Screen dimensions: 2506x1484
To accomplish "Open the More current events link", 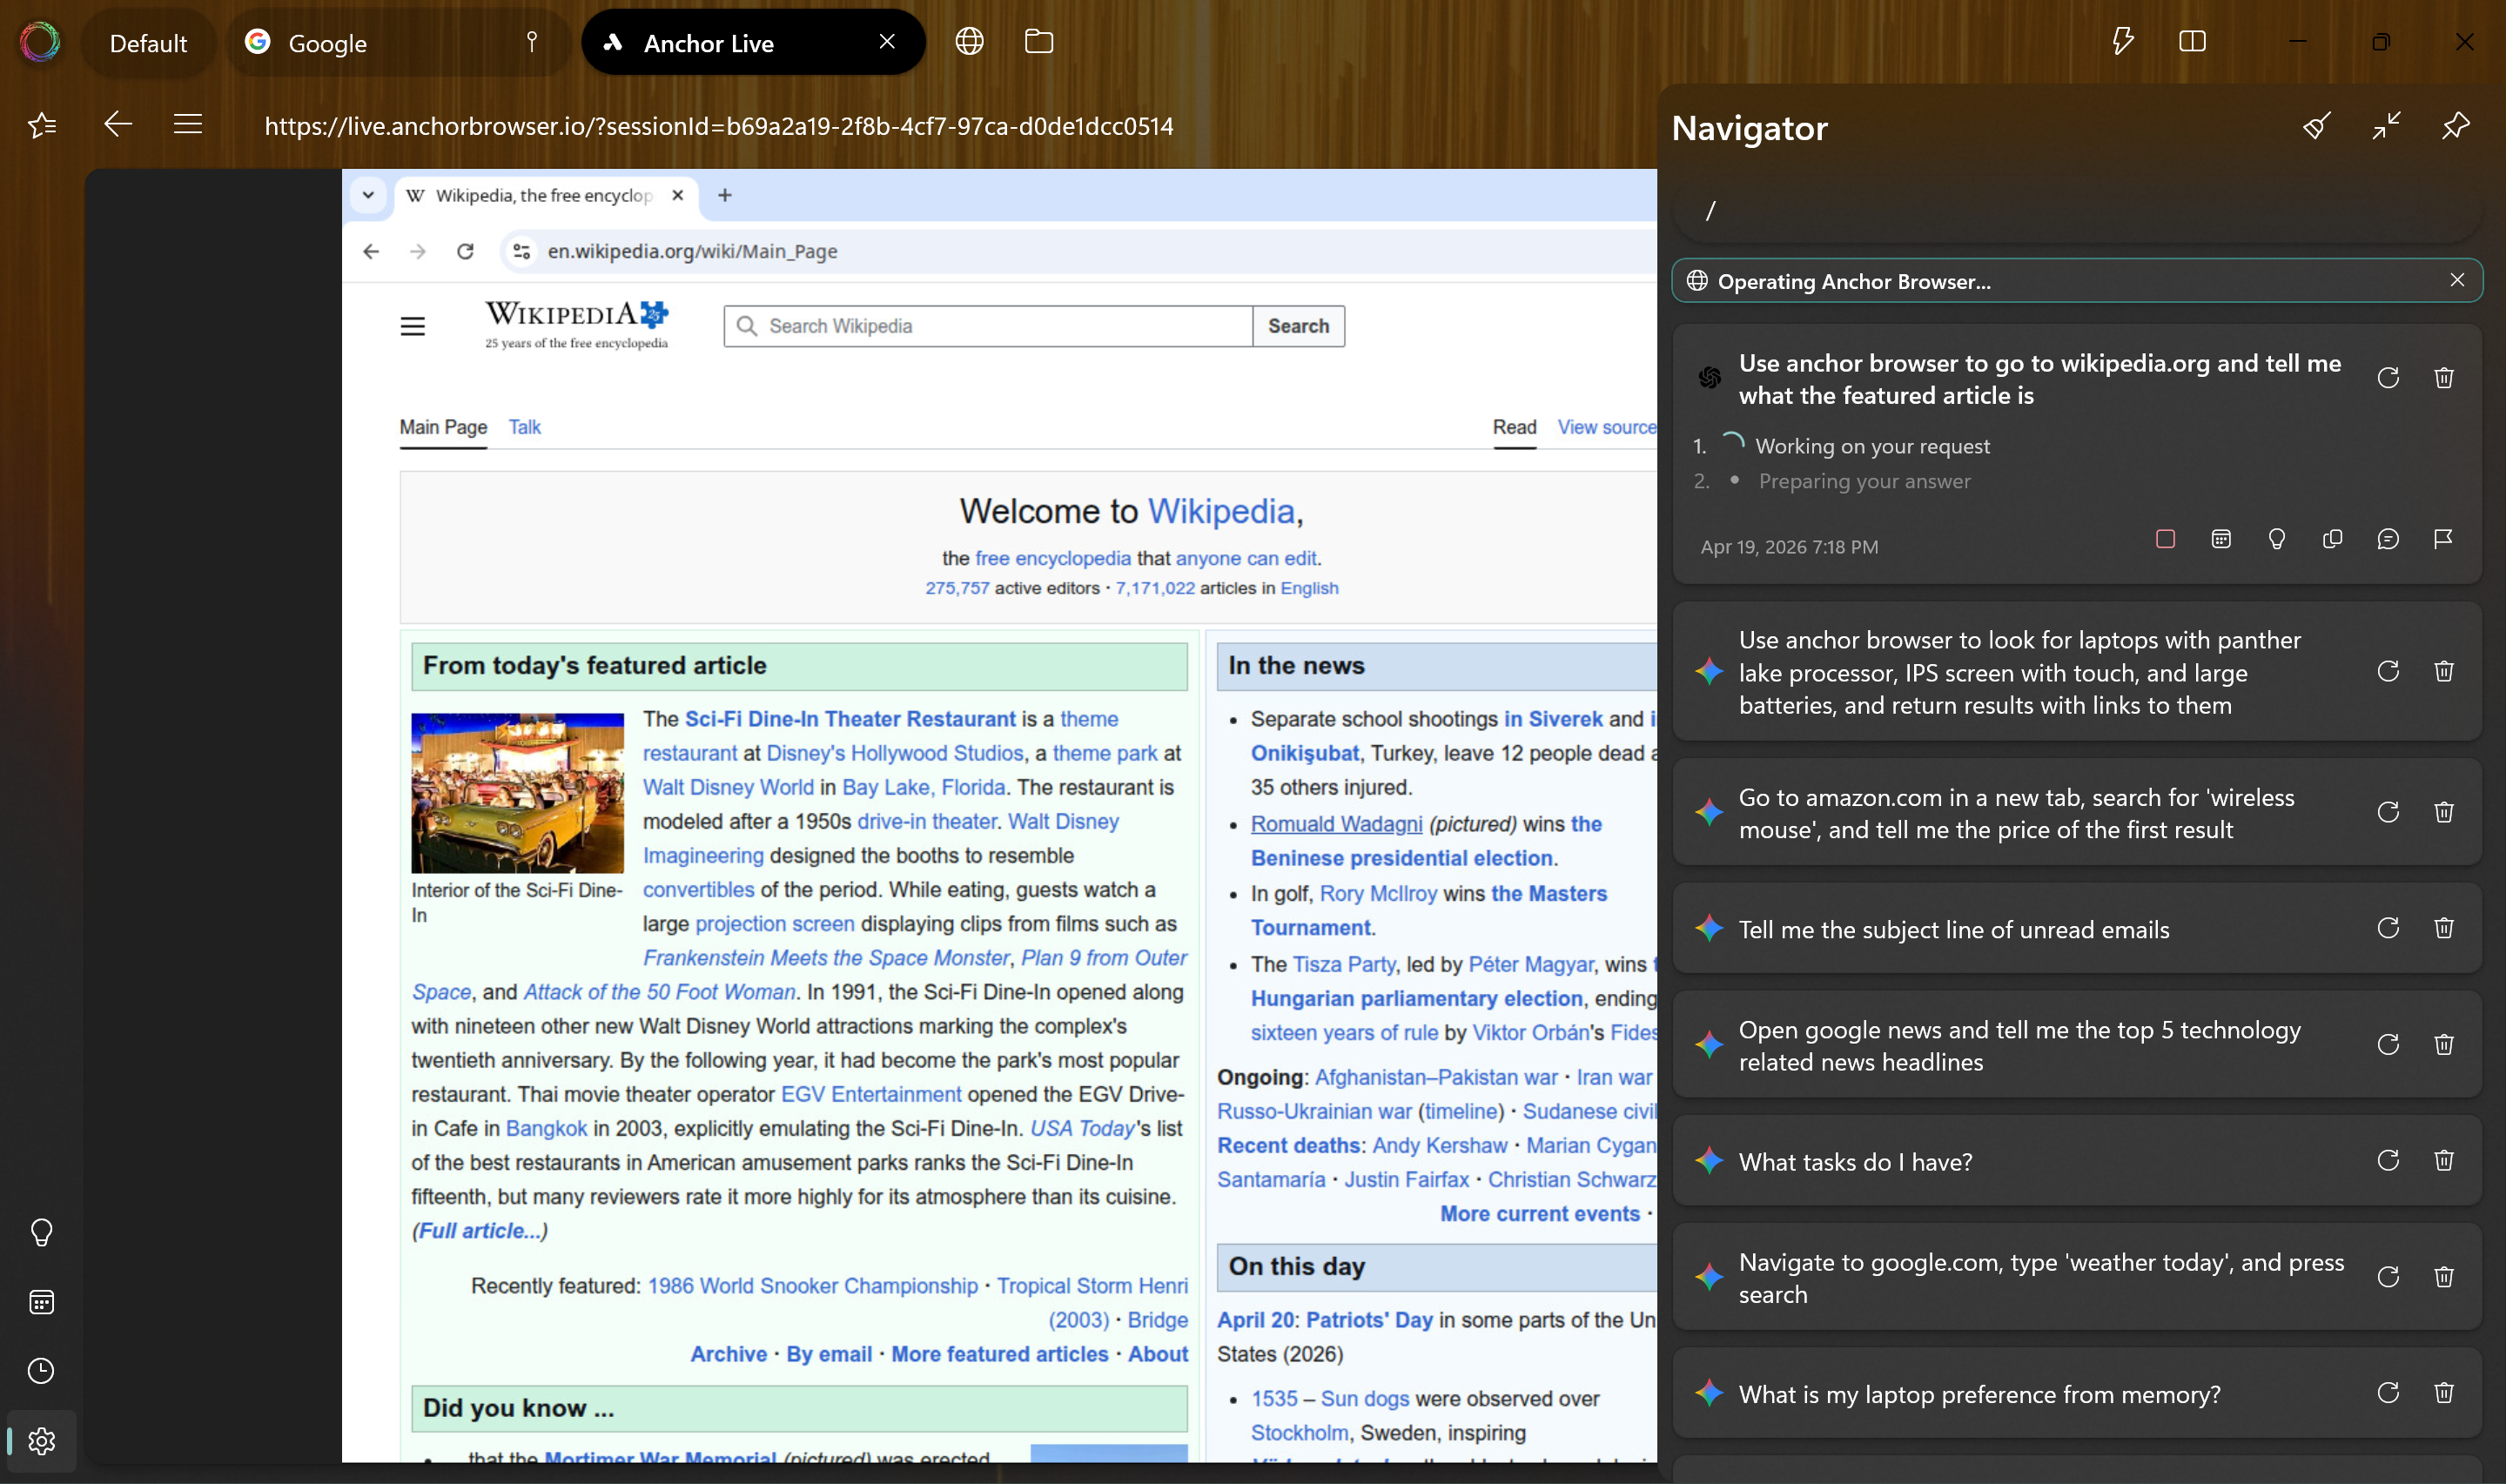I will click(1540, 1214).
